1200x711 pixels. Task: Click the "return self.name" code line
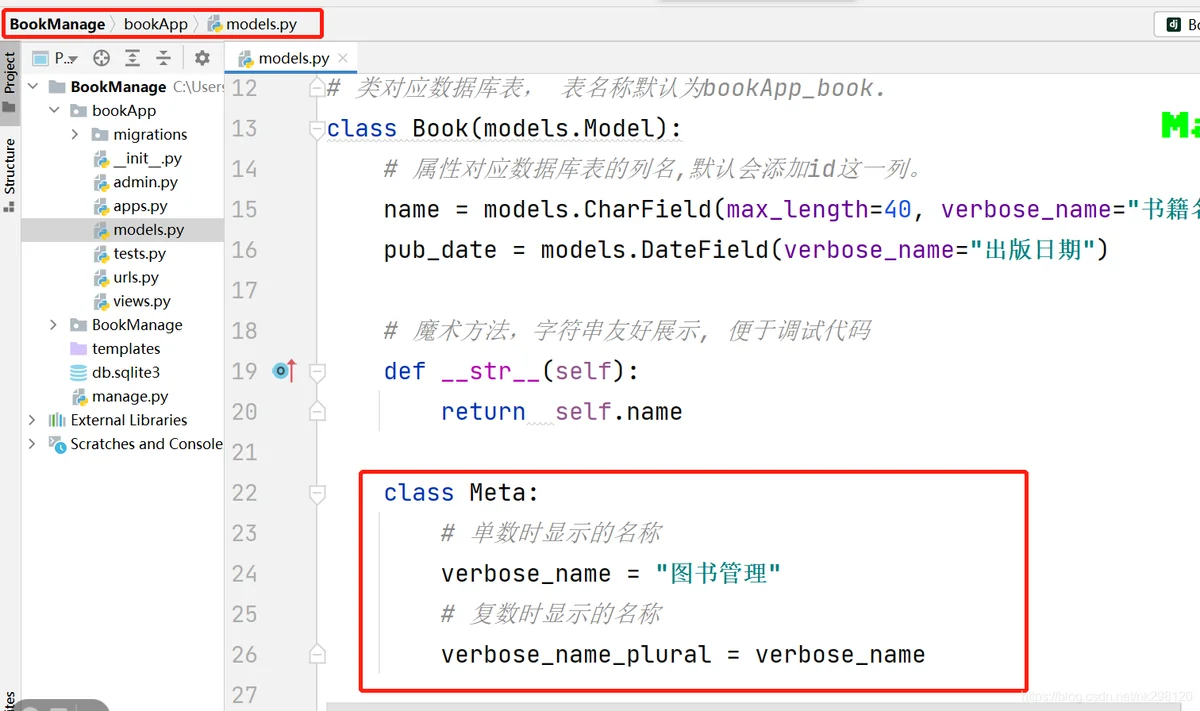tap(561, 412)
